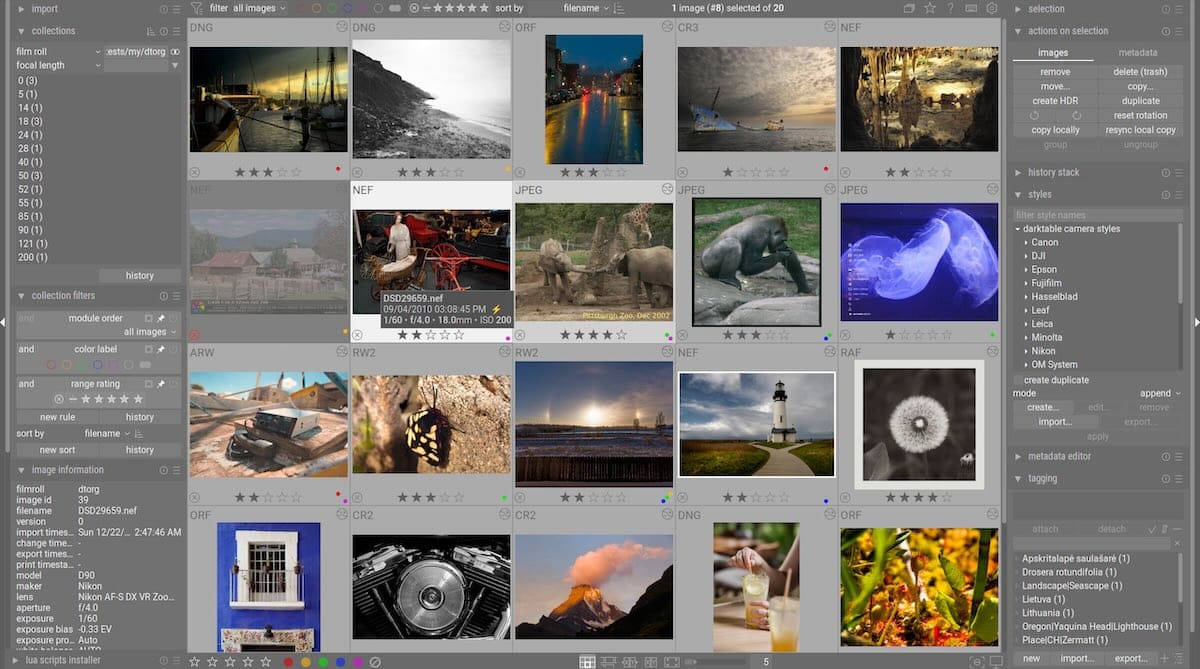The height and width of the screenshot is (669, 1200).
Task: Click rotate counterclockwise icon in actions on selection
Action: (1036, 116)
